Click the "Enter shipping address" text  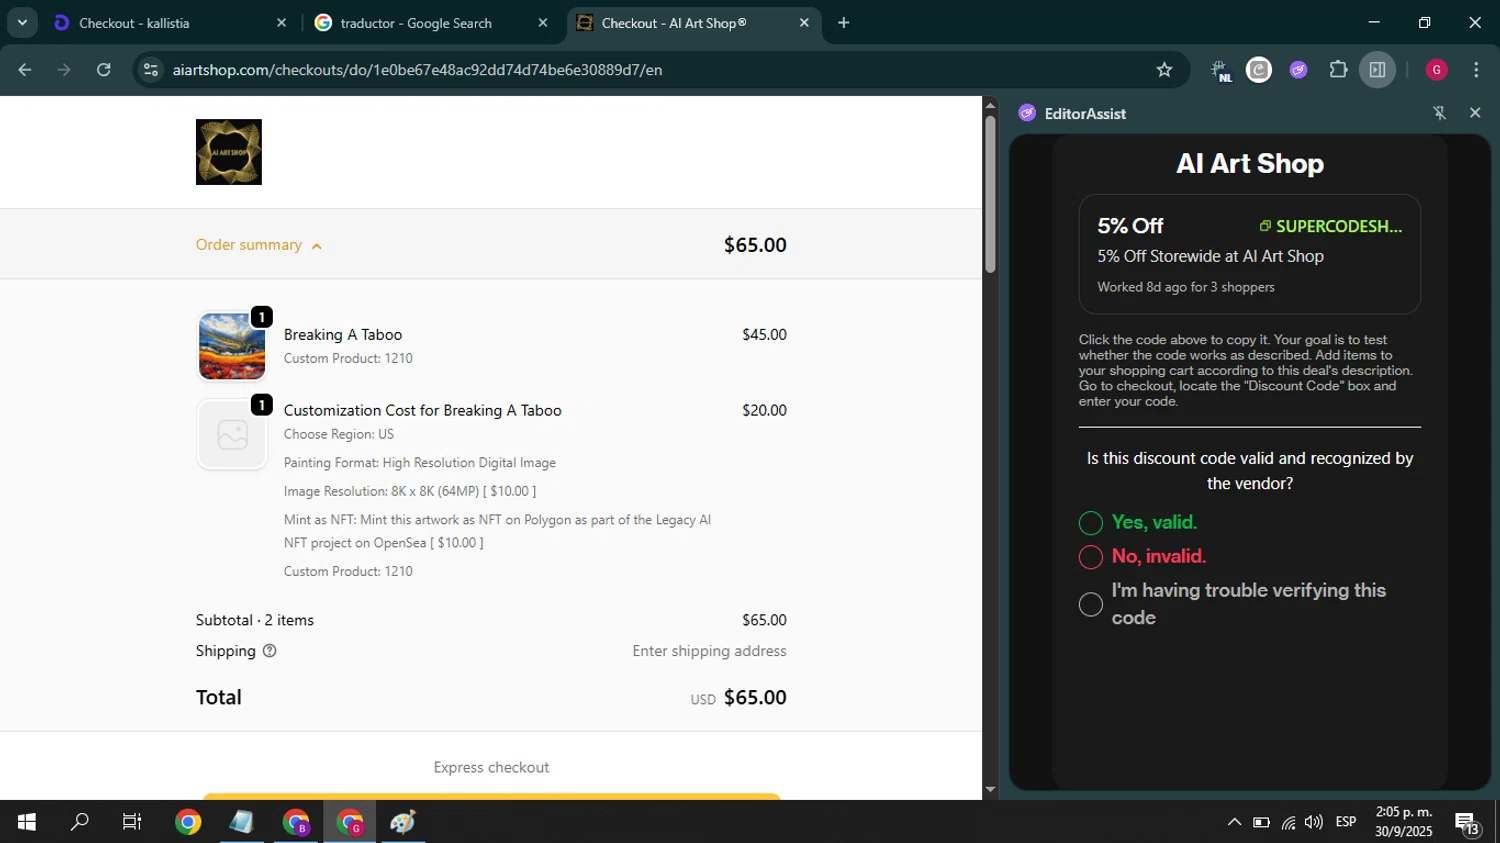(x=709, y=651)
